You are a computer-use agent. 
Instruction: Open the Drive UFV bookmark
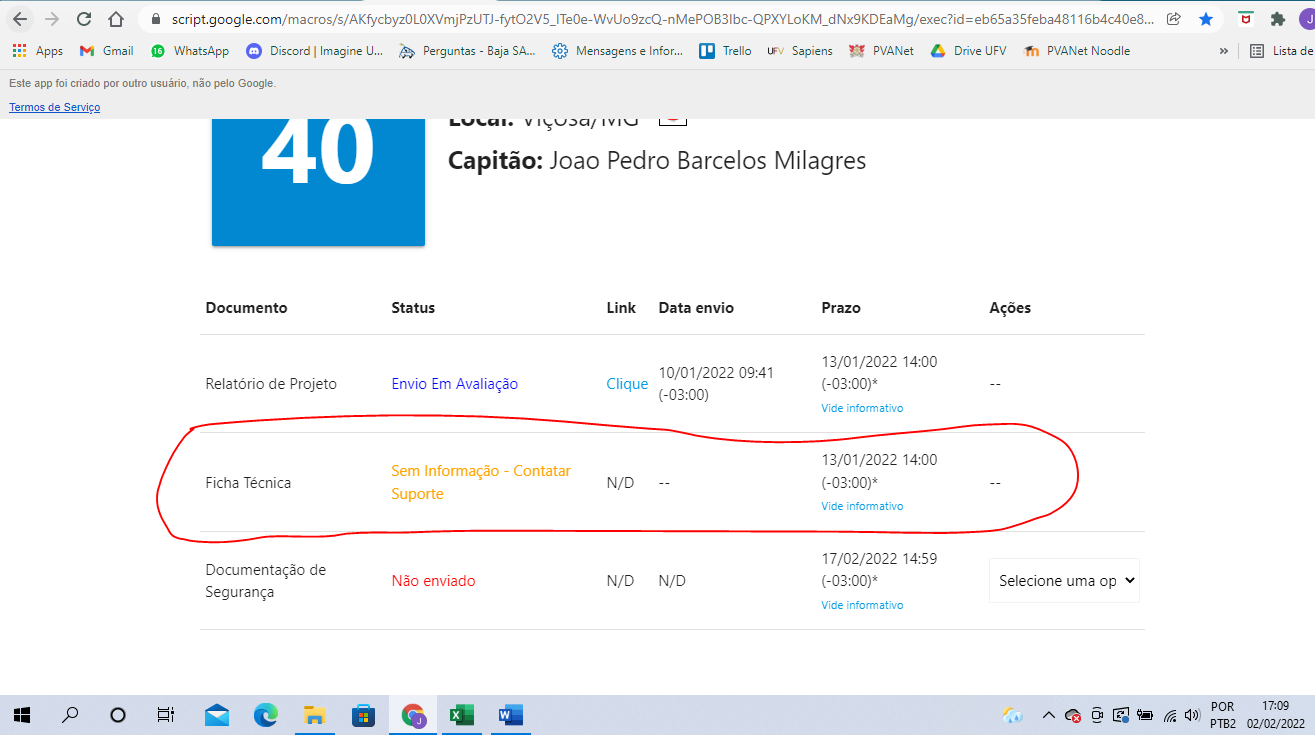pyautogui.click(x=968, y=51)
